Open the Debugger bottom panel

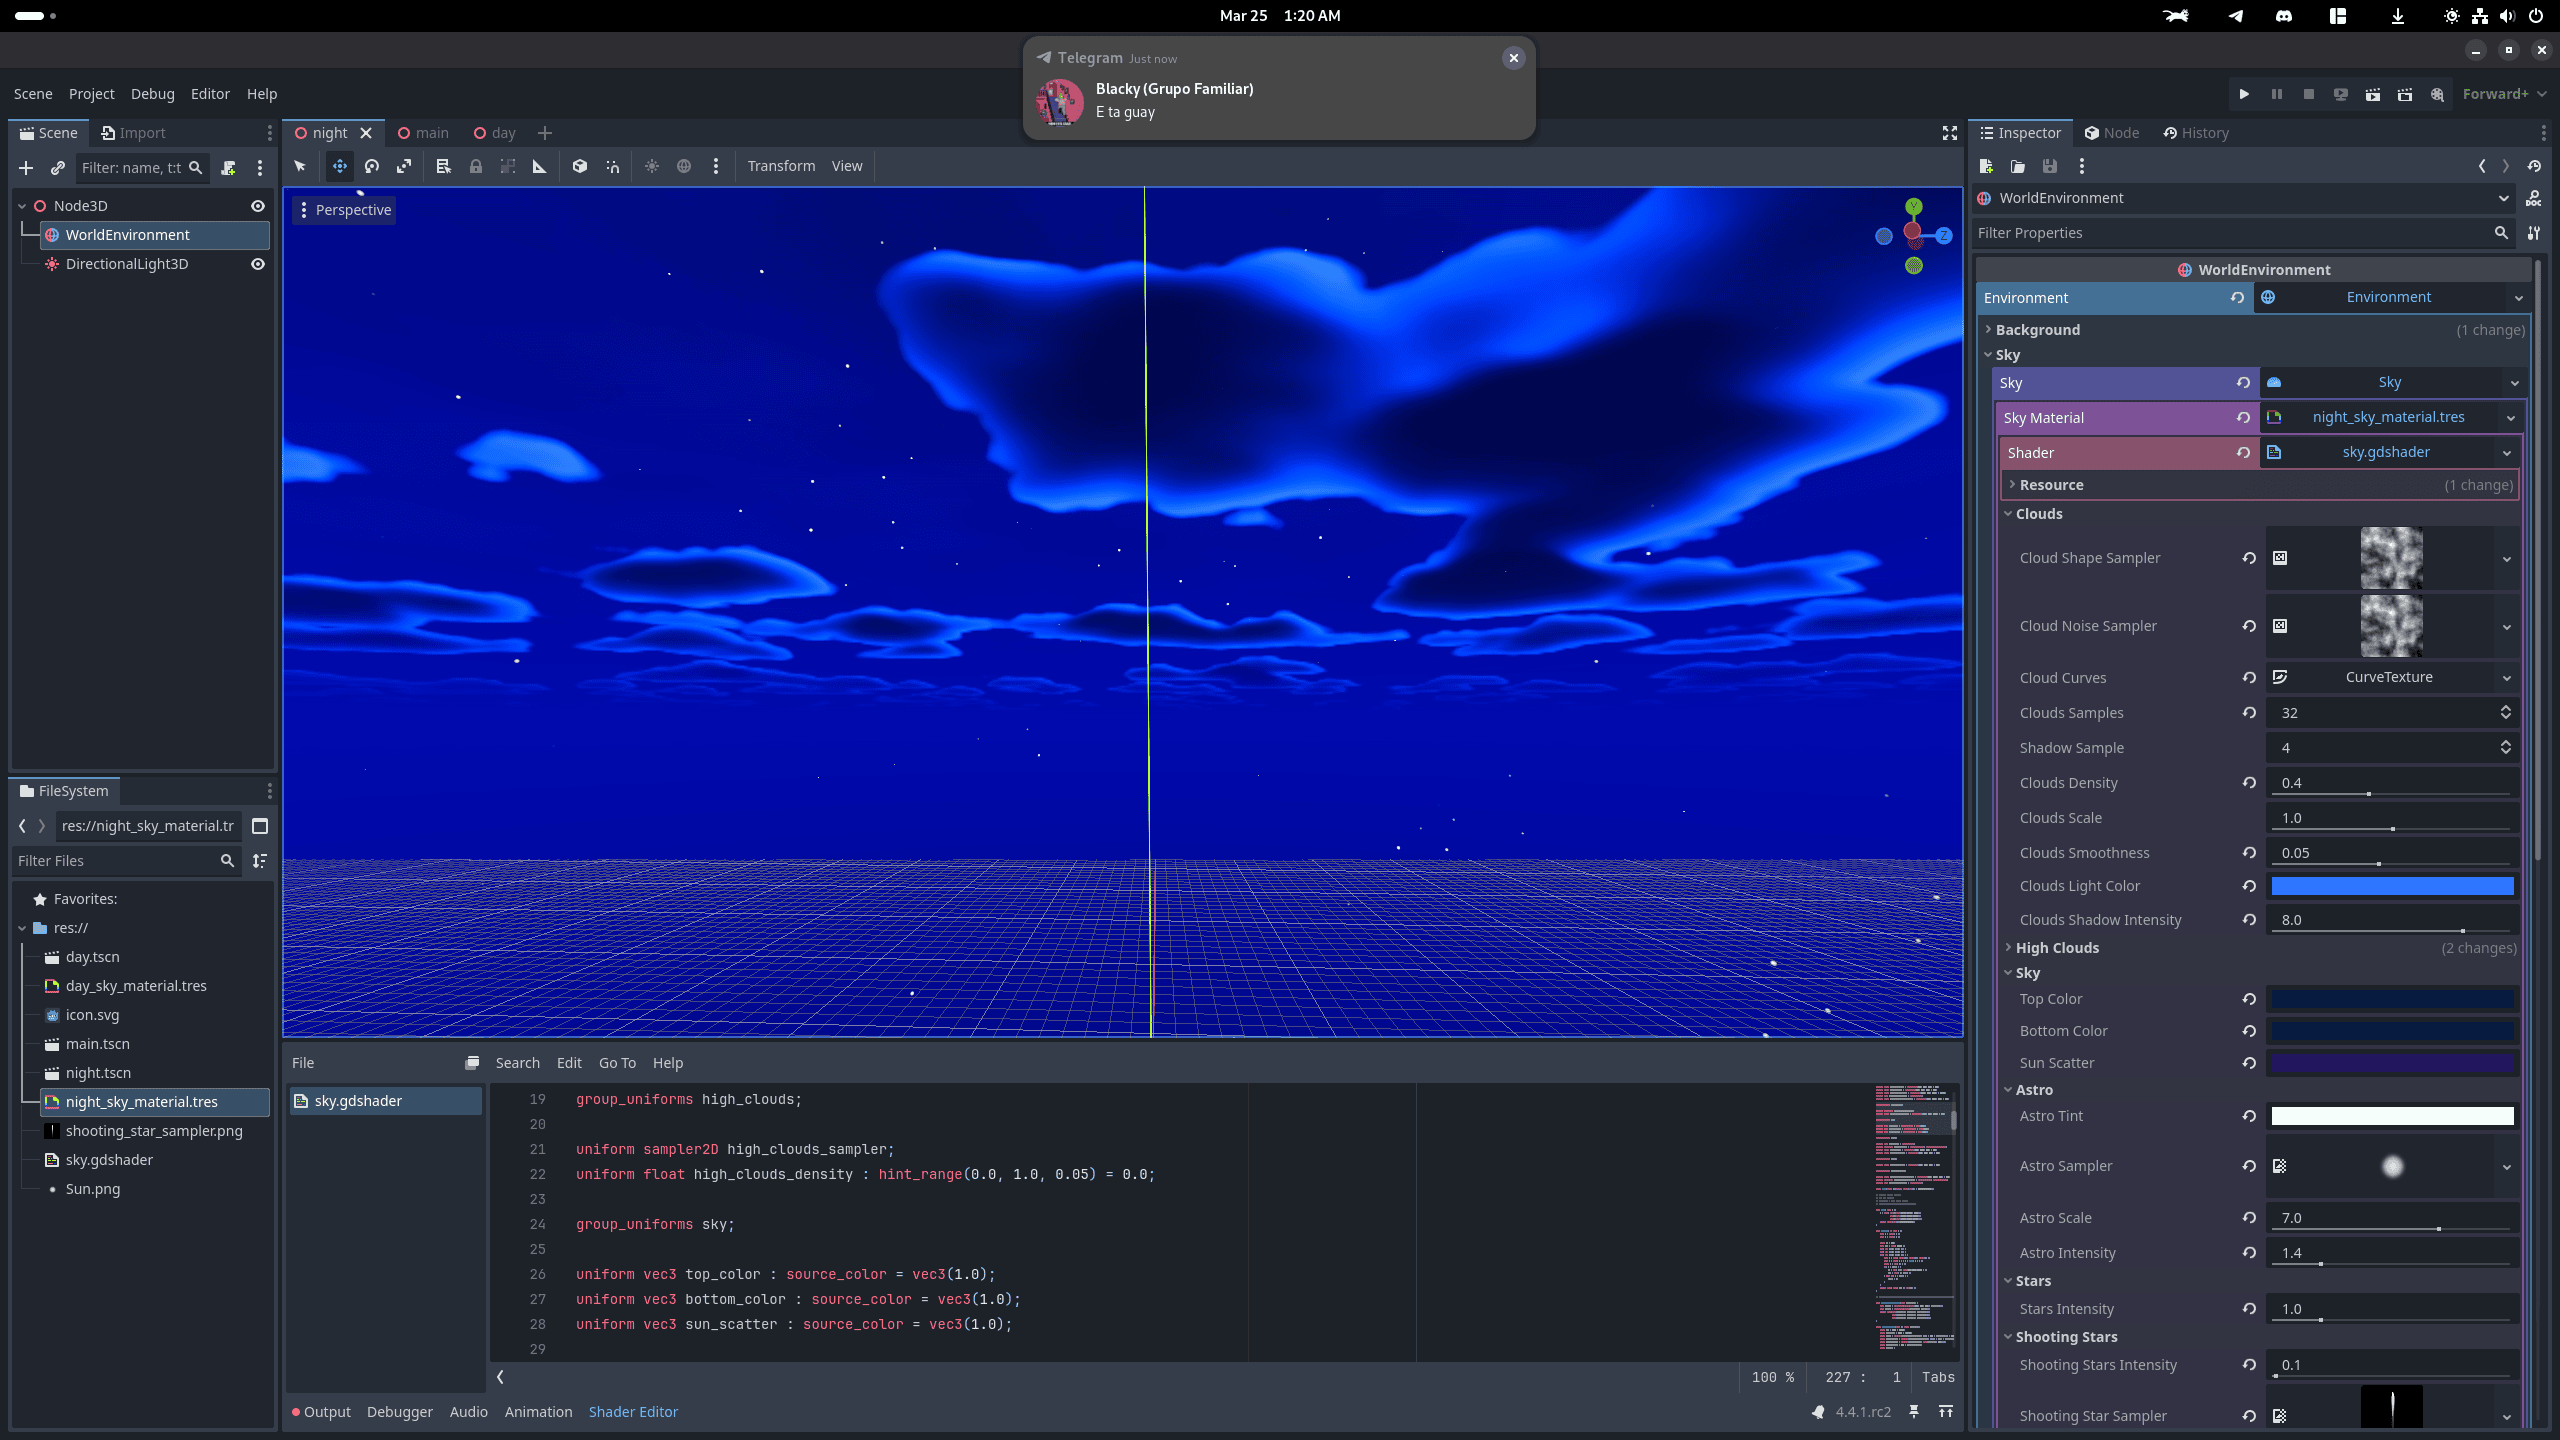tap(399, 1412)
